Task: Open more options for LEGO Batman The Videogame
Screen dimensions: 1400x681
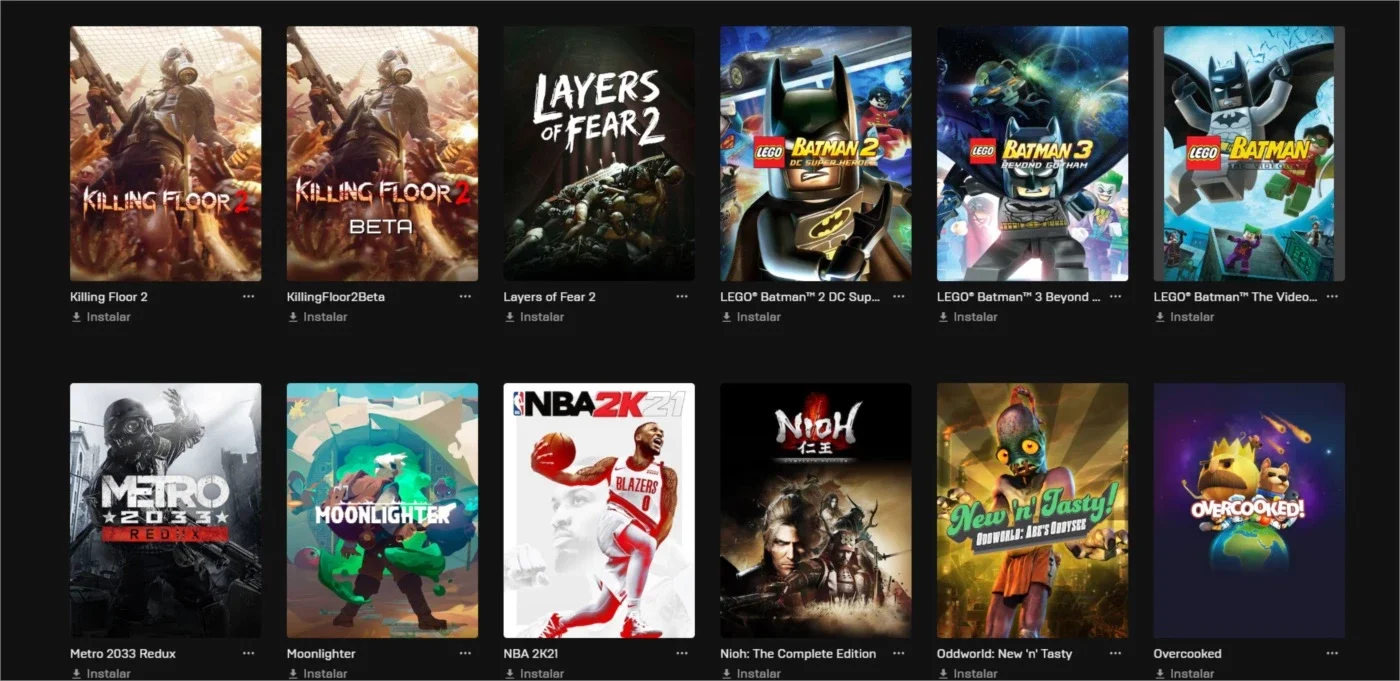Action: click(x=1332, y=297)
